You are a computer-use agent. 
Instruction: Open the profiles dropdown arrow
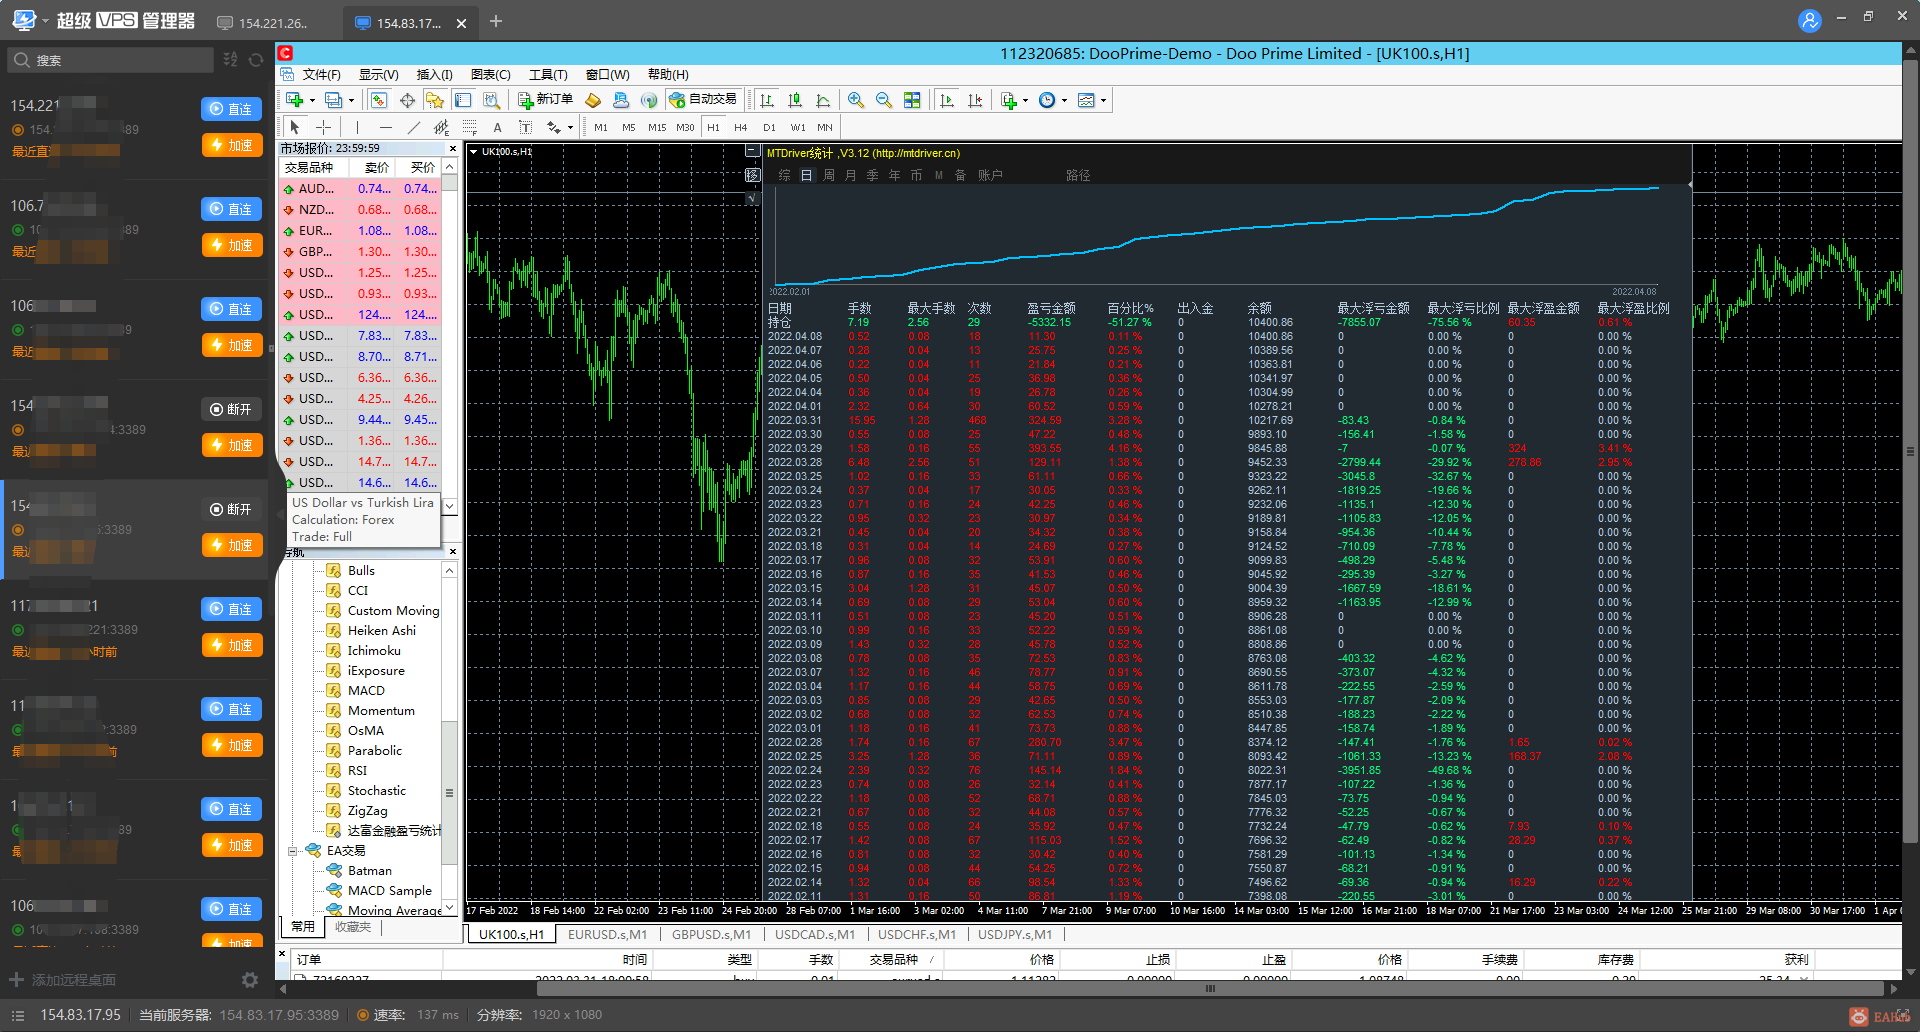(351, 100)
